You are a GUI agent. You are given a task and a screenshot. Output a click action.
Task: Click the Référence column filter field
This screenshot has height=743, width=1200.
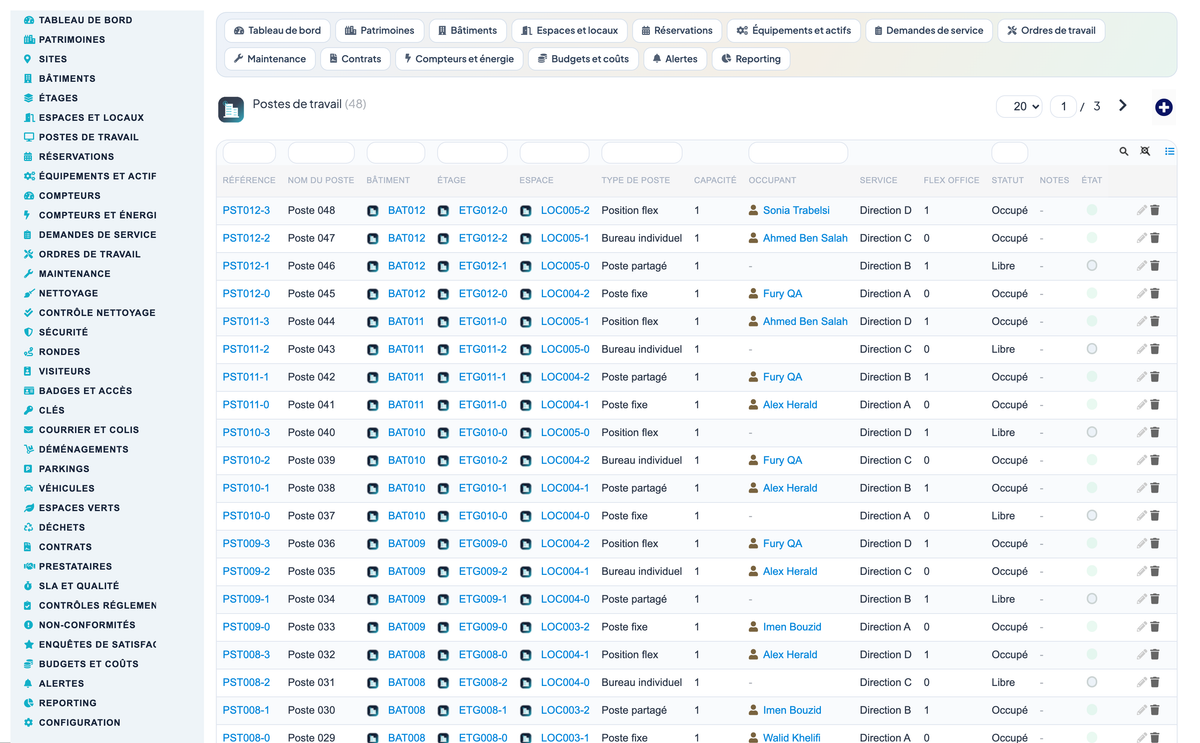click(249, 153)
